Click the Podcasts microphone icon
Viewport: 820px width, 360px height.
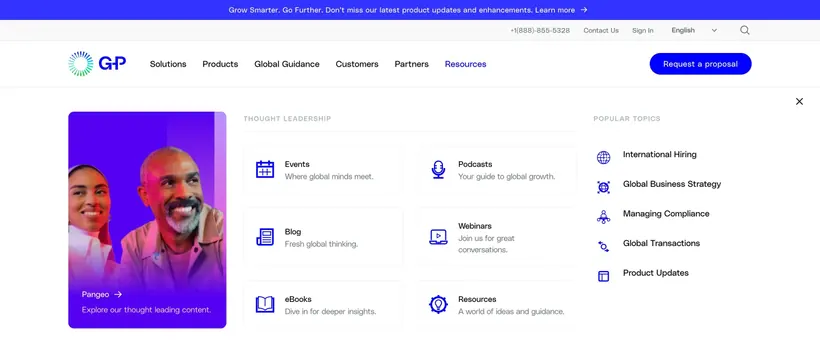438,170
